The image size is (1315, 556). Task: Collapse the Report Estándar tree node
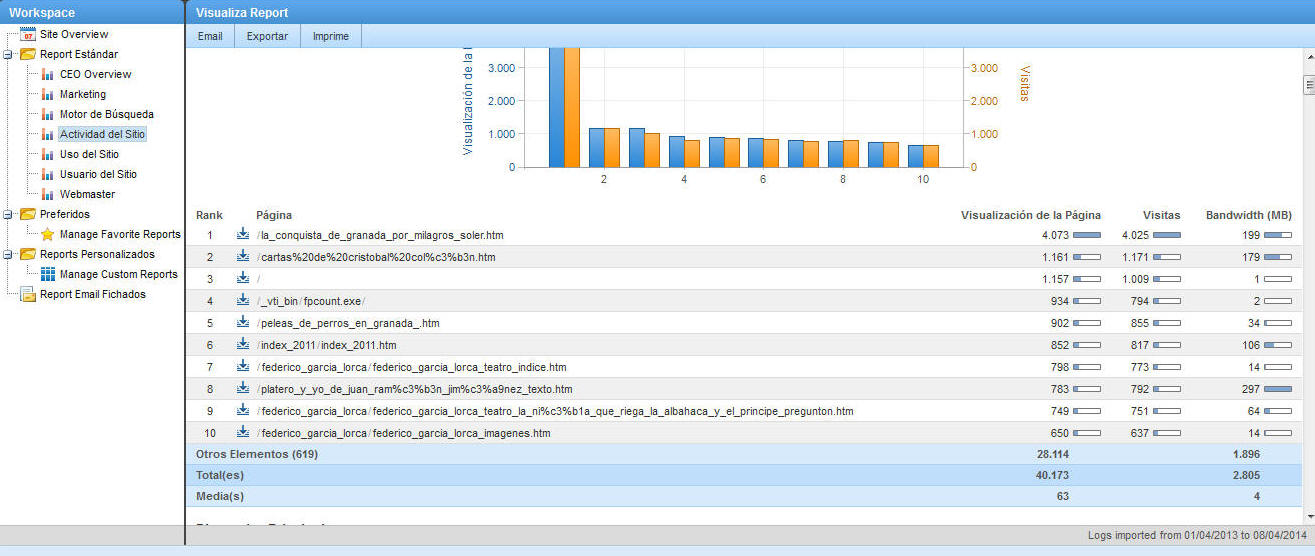pyautogui.click(x=8, y=55)
